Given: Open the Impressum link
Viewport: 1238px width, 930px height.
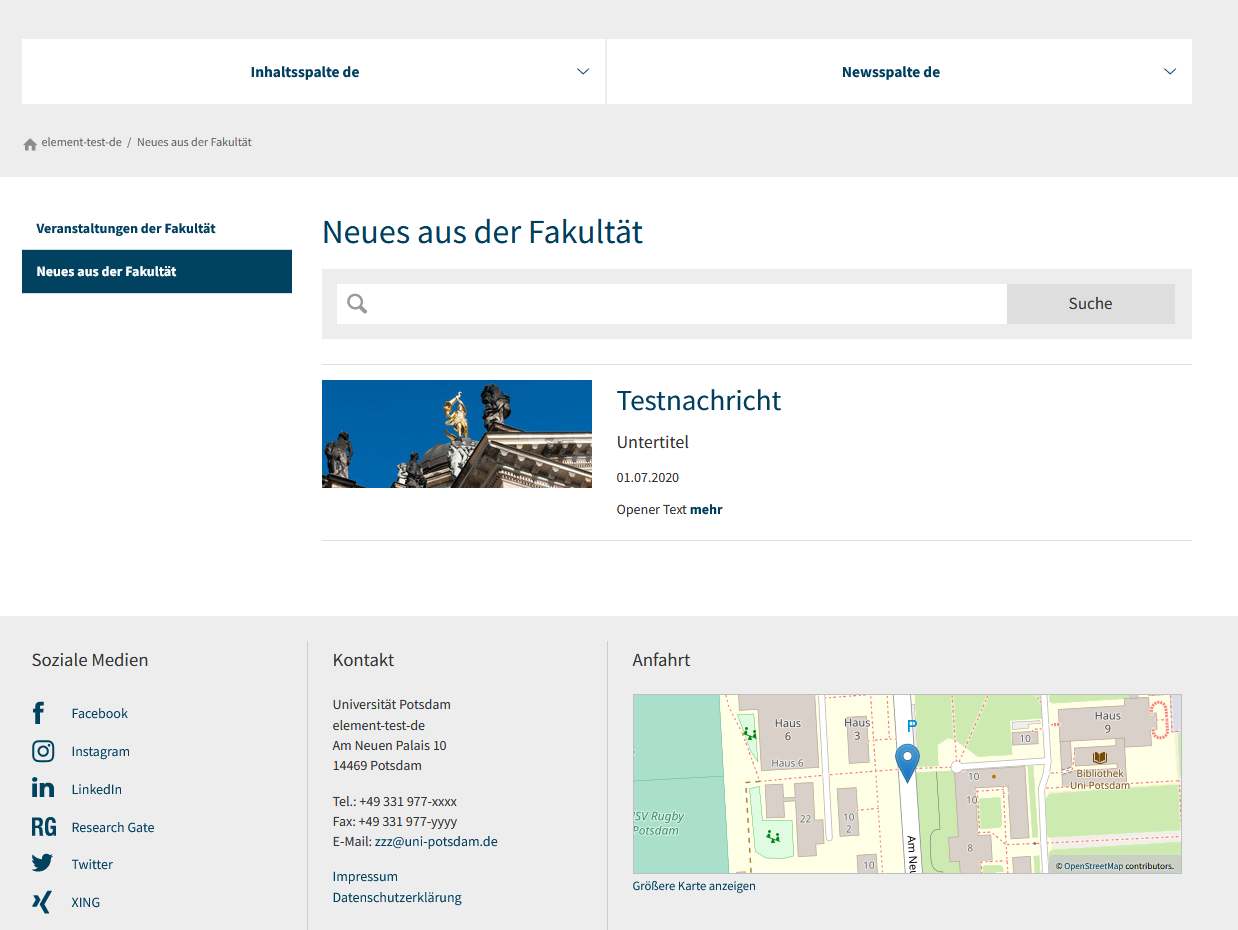Looking at the screenshot, I should click(365, 877).
